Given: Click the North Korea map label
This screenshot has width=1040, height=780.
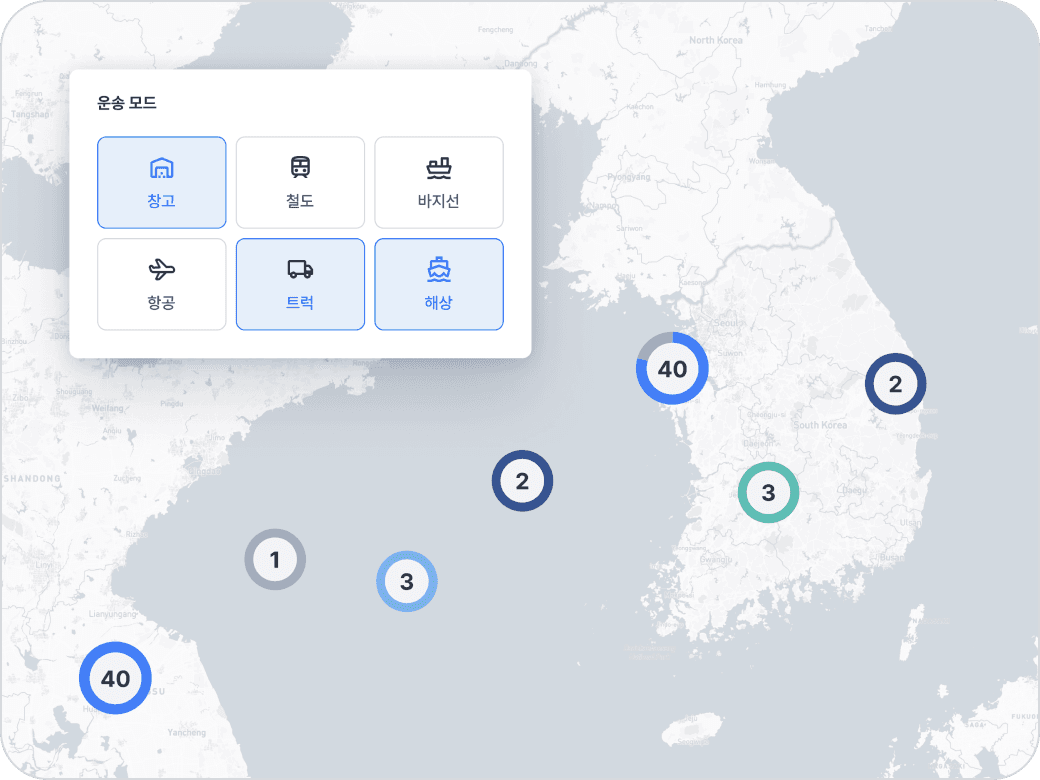Looking at the screenshot, I should 715,40.
